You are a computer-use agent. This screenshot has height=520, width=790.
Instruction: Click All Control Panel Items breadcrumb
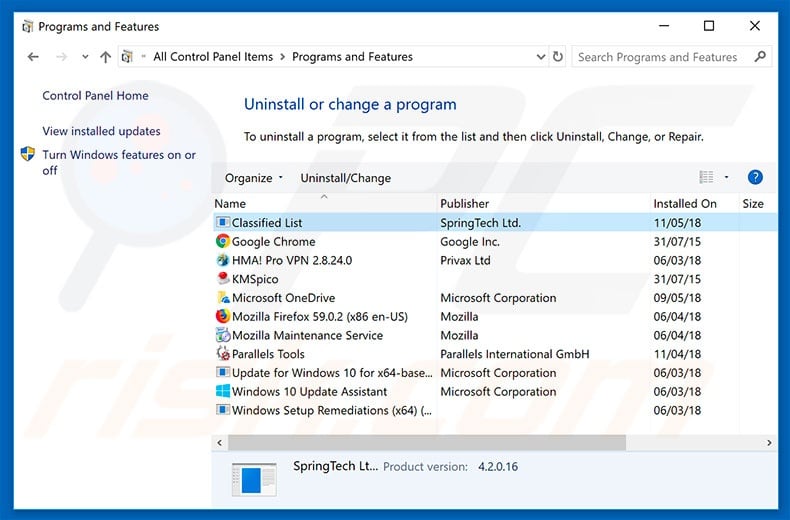213,56
